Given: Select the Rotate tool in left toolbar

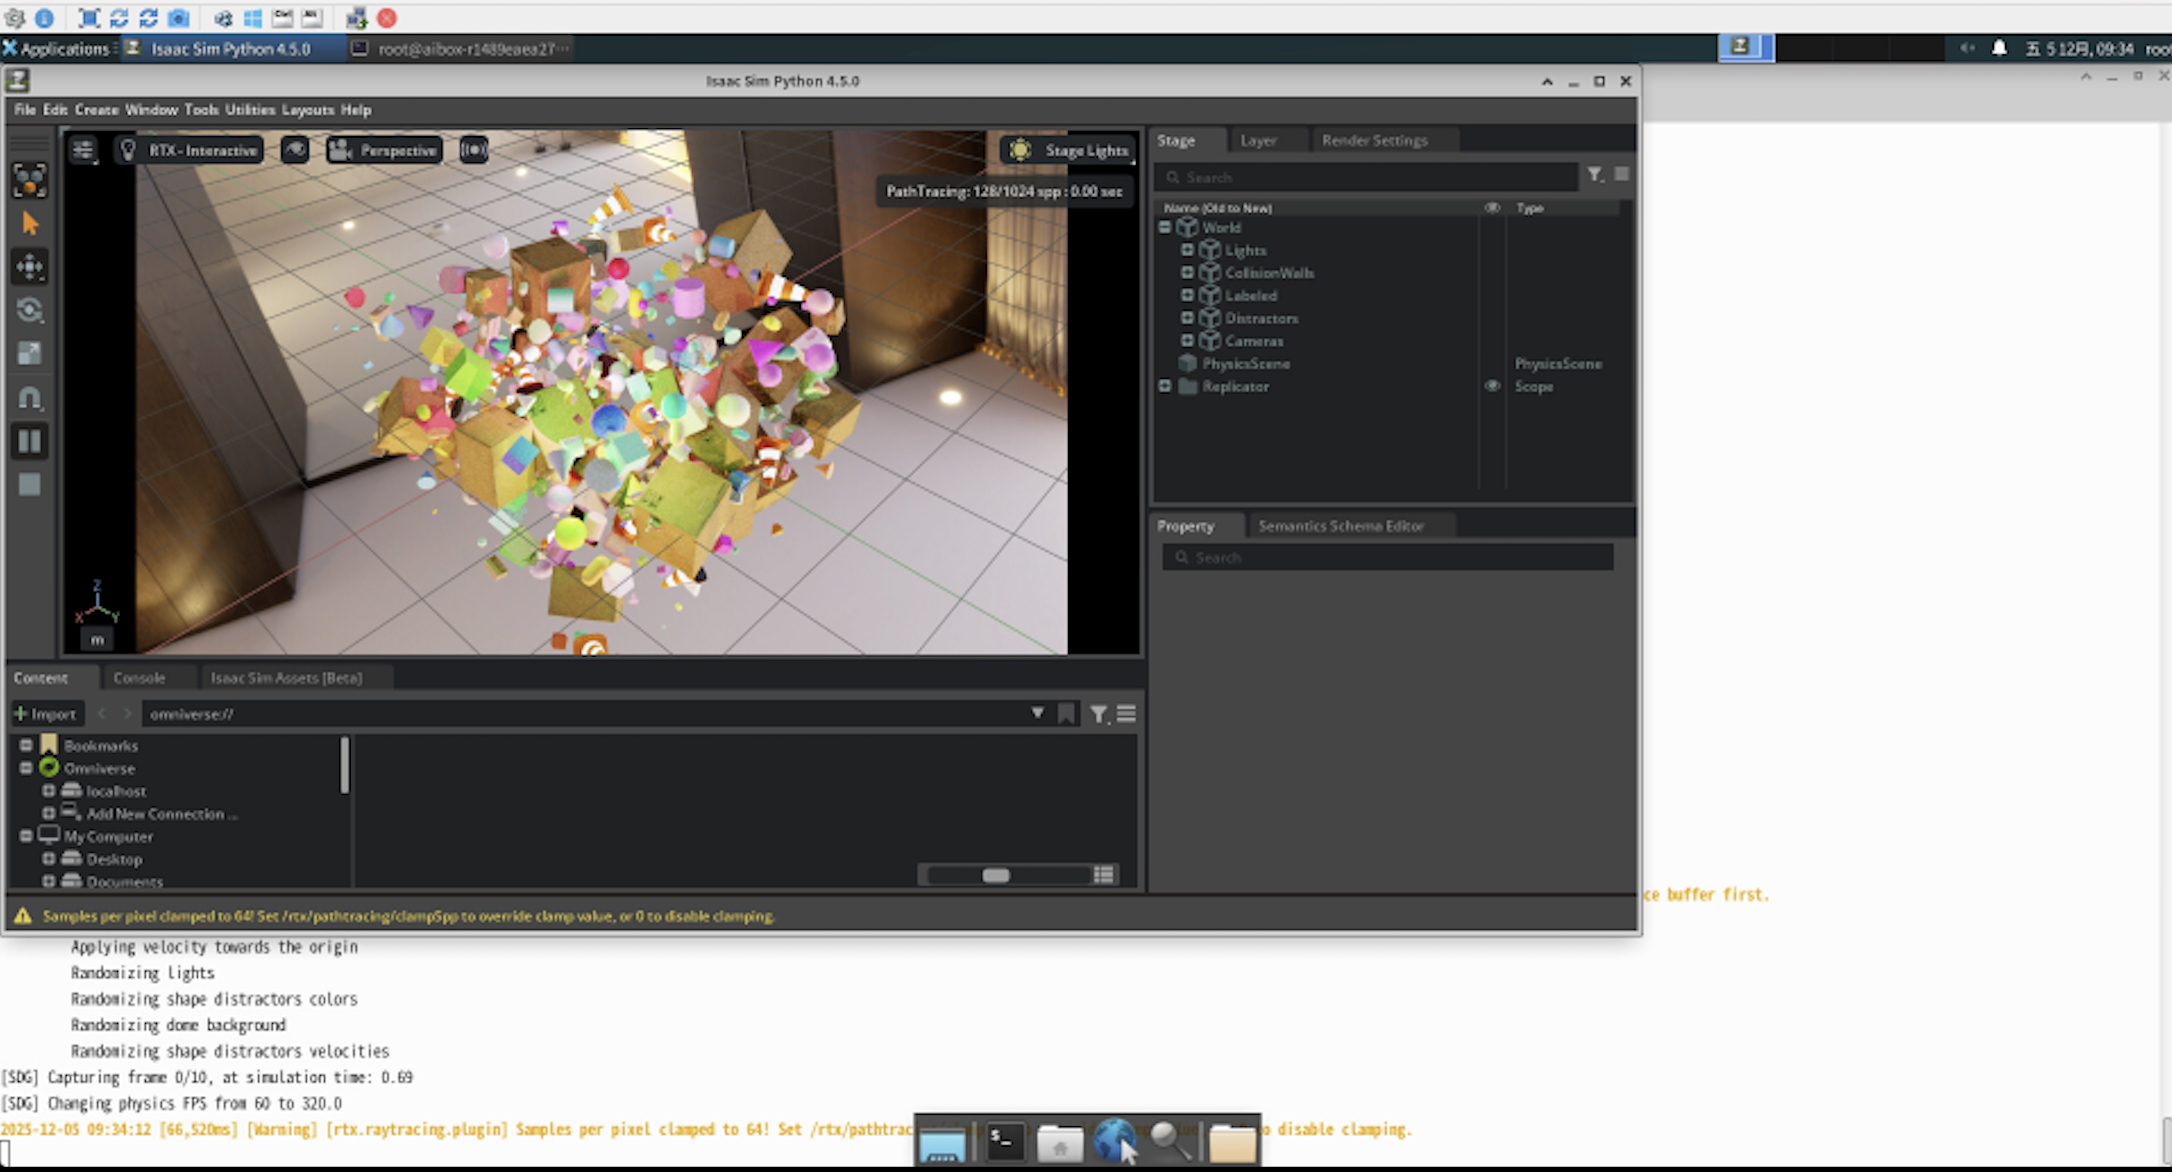Looking at the screenshot, I should tap(30, 310).
